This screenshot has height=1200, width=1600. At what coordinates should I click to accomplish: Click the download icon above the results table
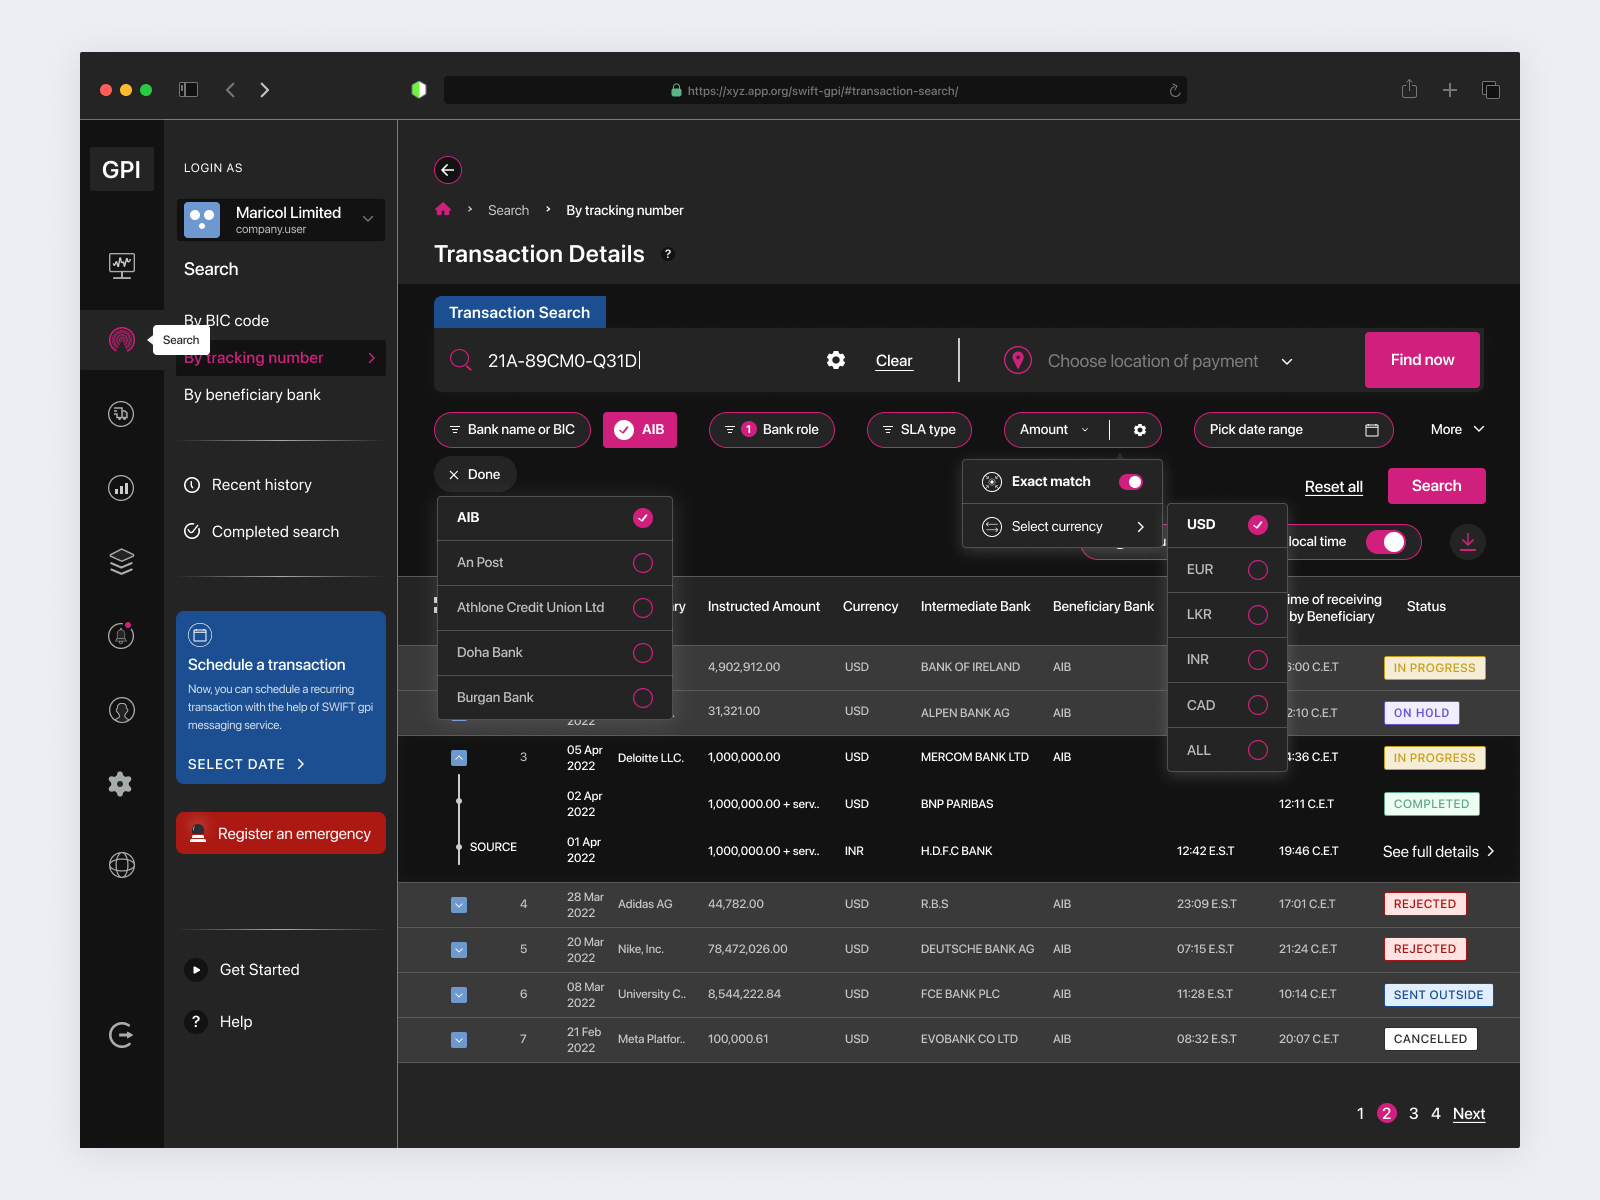(1468, 542)
